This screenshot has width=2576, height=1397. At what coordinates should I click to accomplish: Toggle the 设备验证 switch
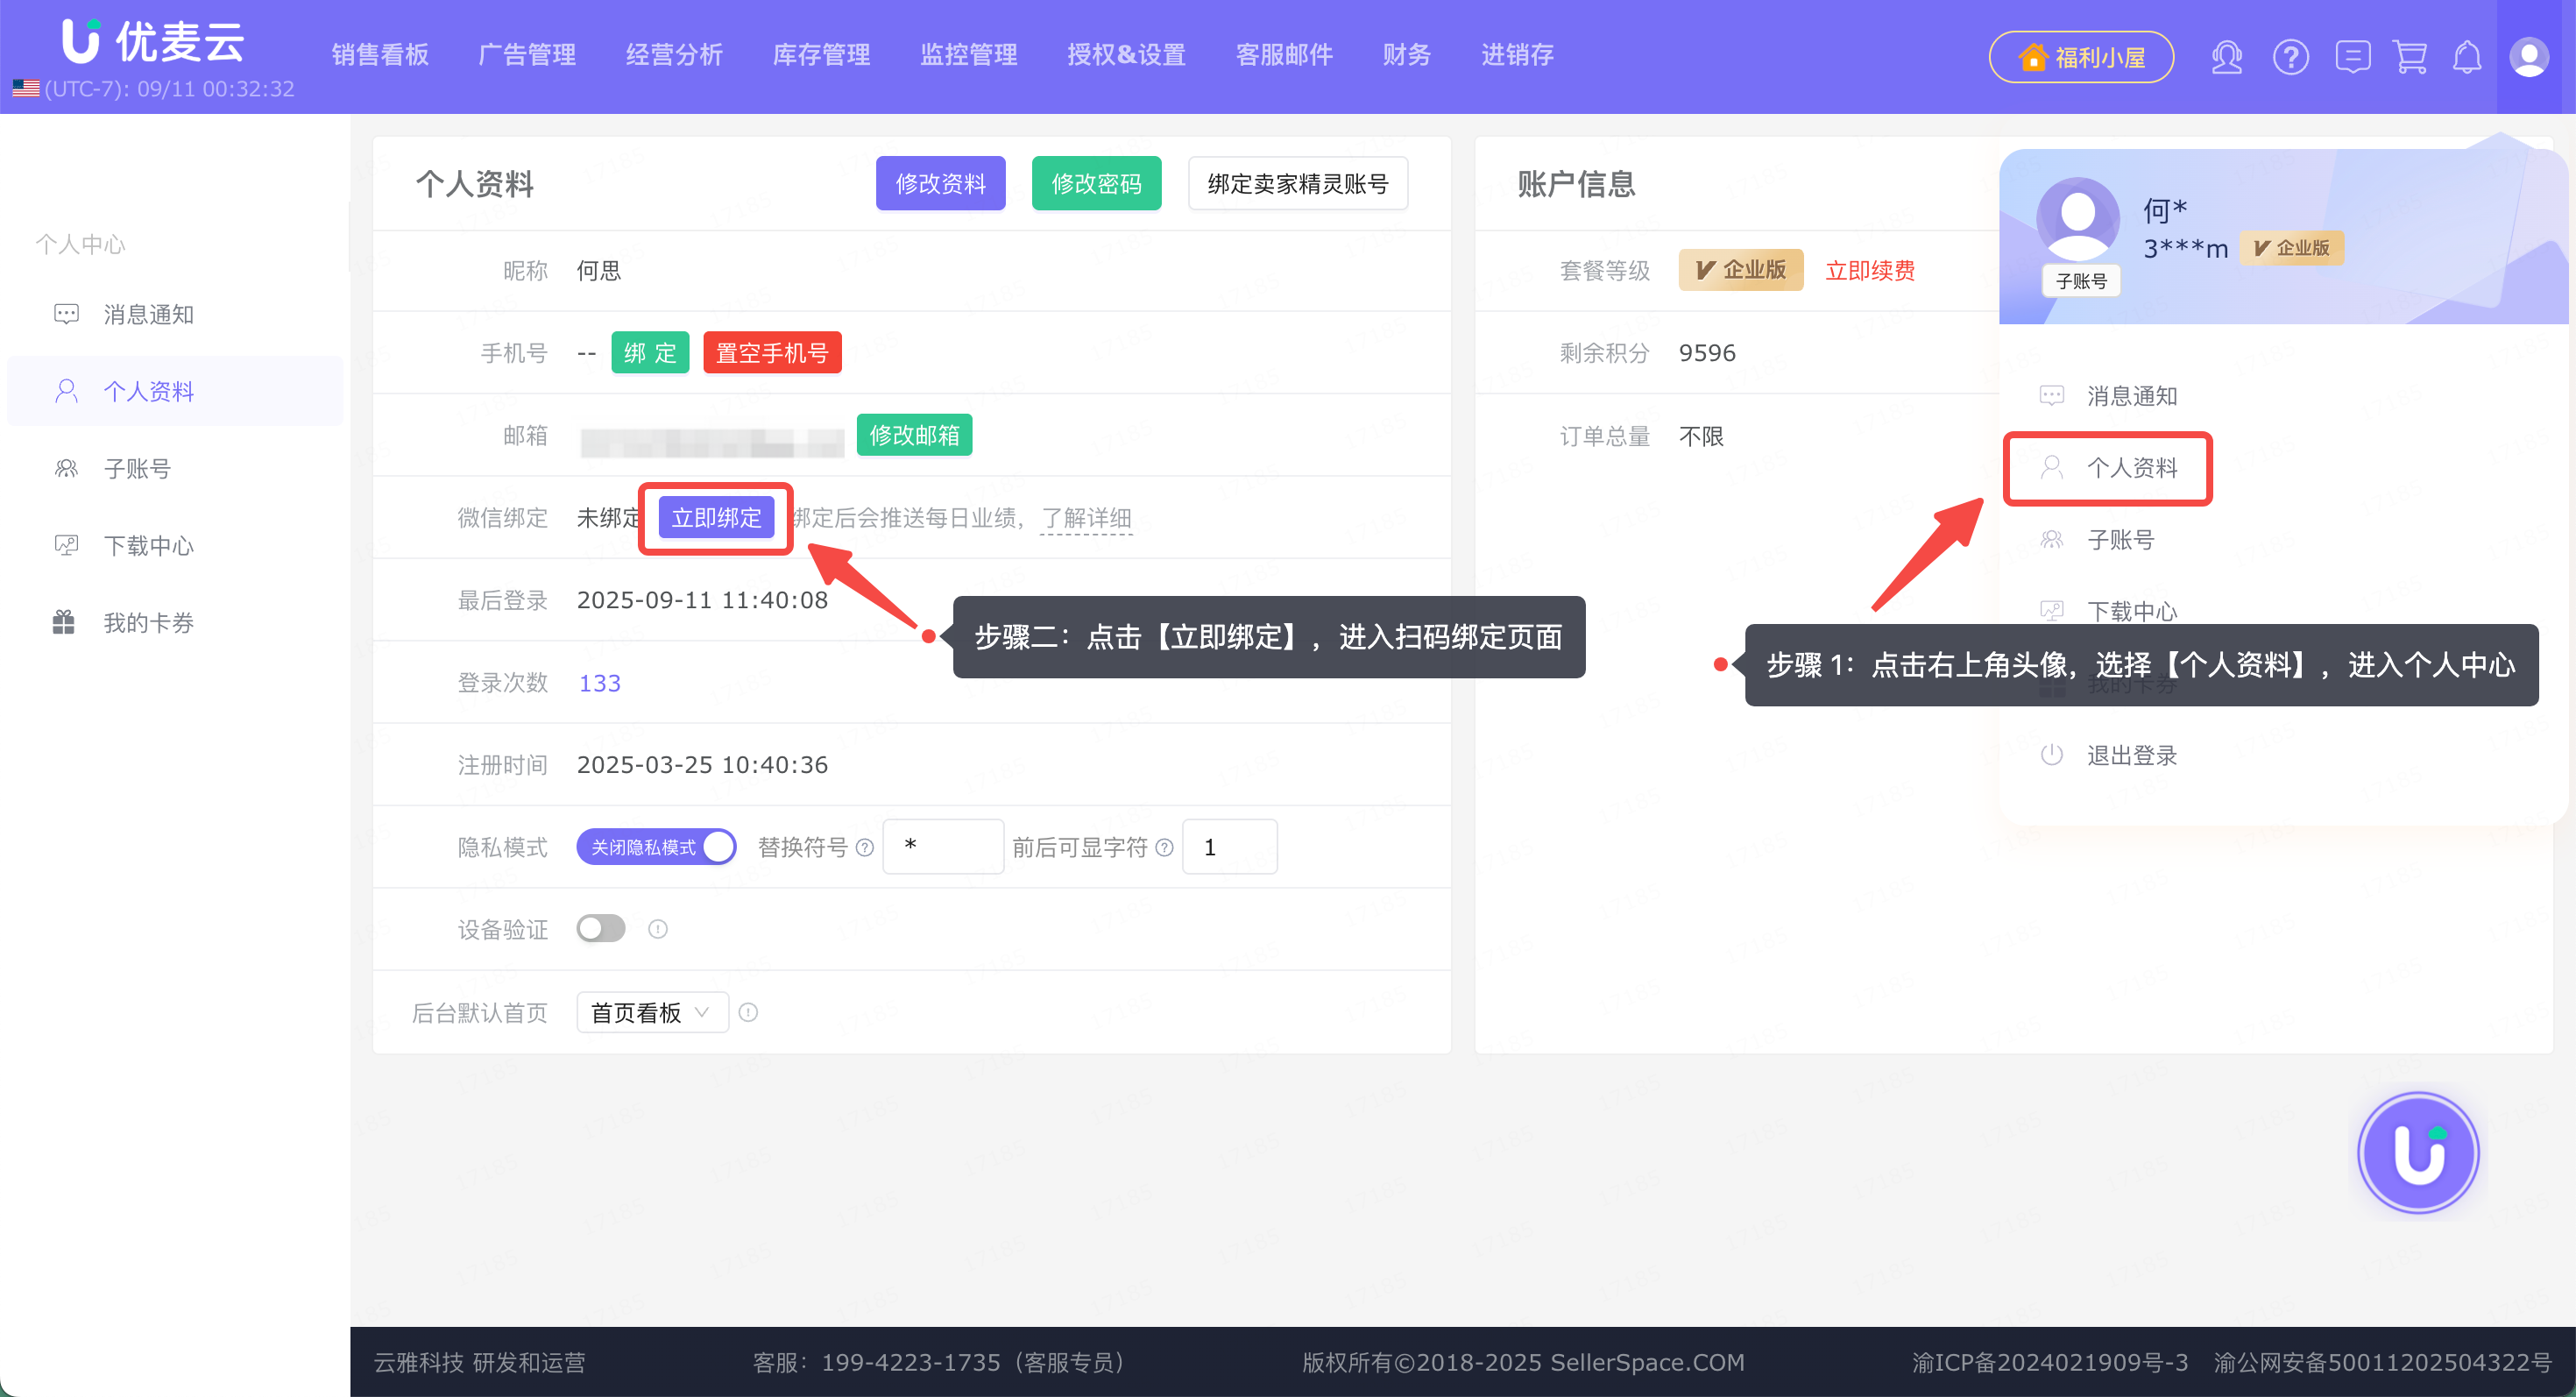(601, 928)
